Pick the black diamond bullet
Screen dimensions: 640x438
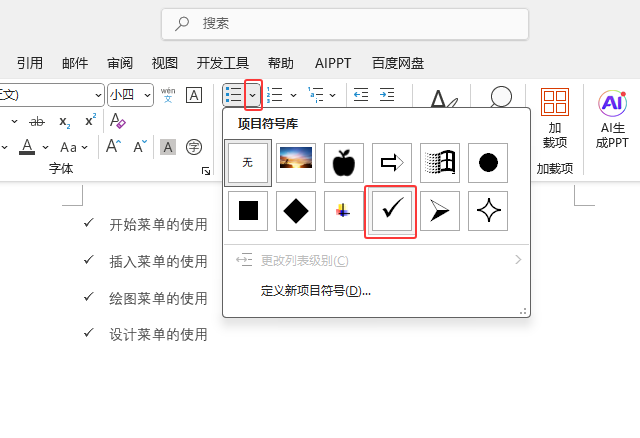pos(296,211)
